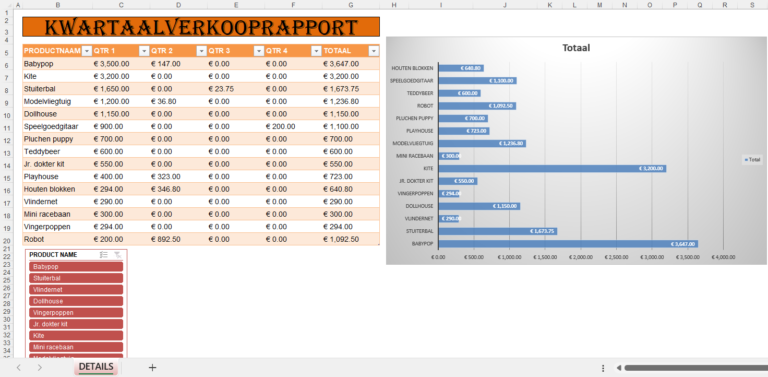The height and width of the screenshot is (377, 768).
Task: Click the Playhouse QTR 2 cell € 323.00
Action: pyautogui.click(x=178, y=177)
